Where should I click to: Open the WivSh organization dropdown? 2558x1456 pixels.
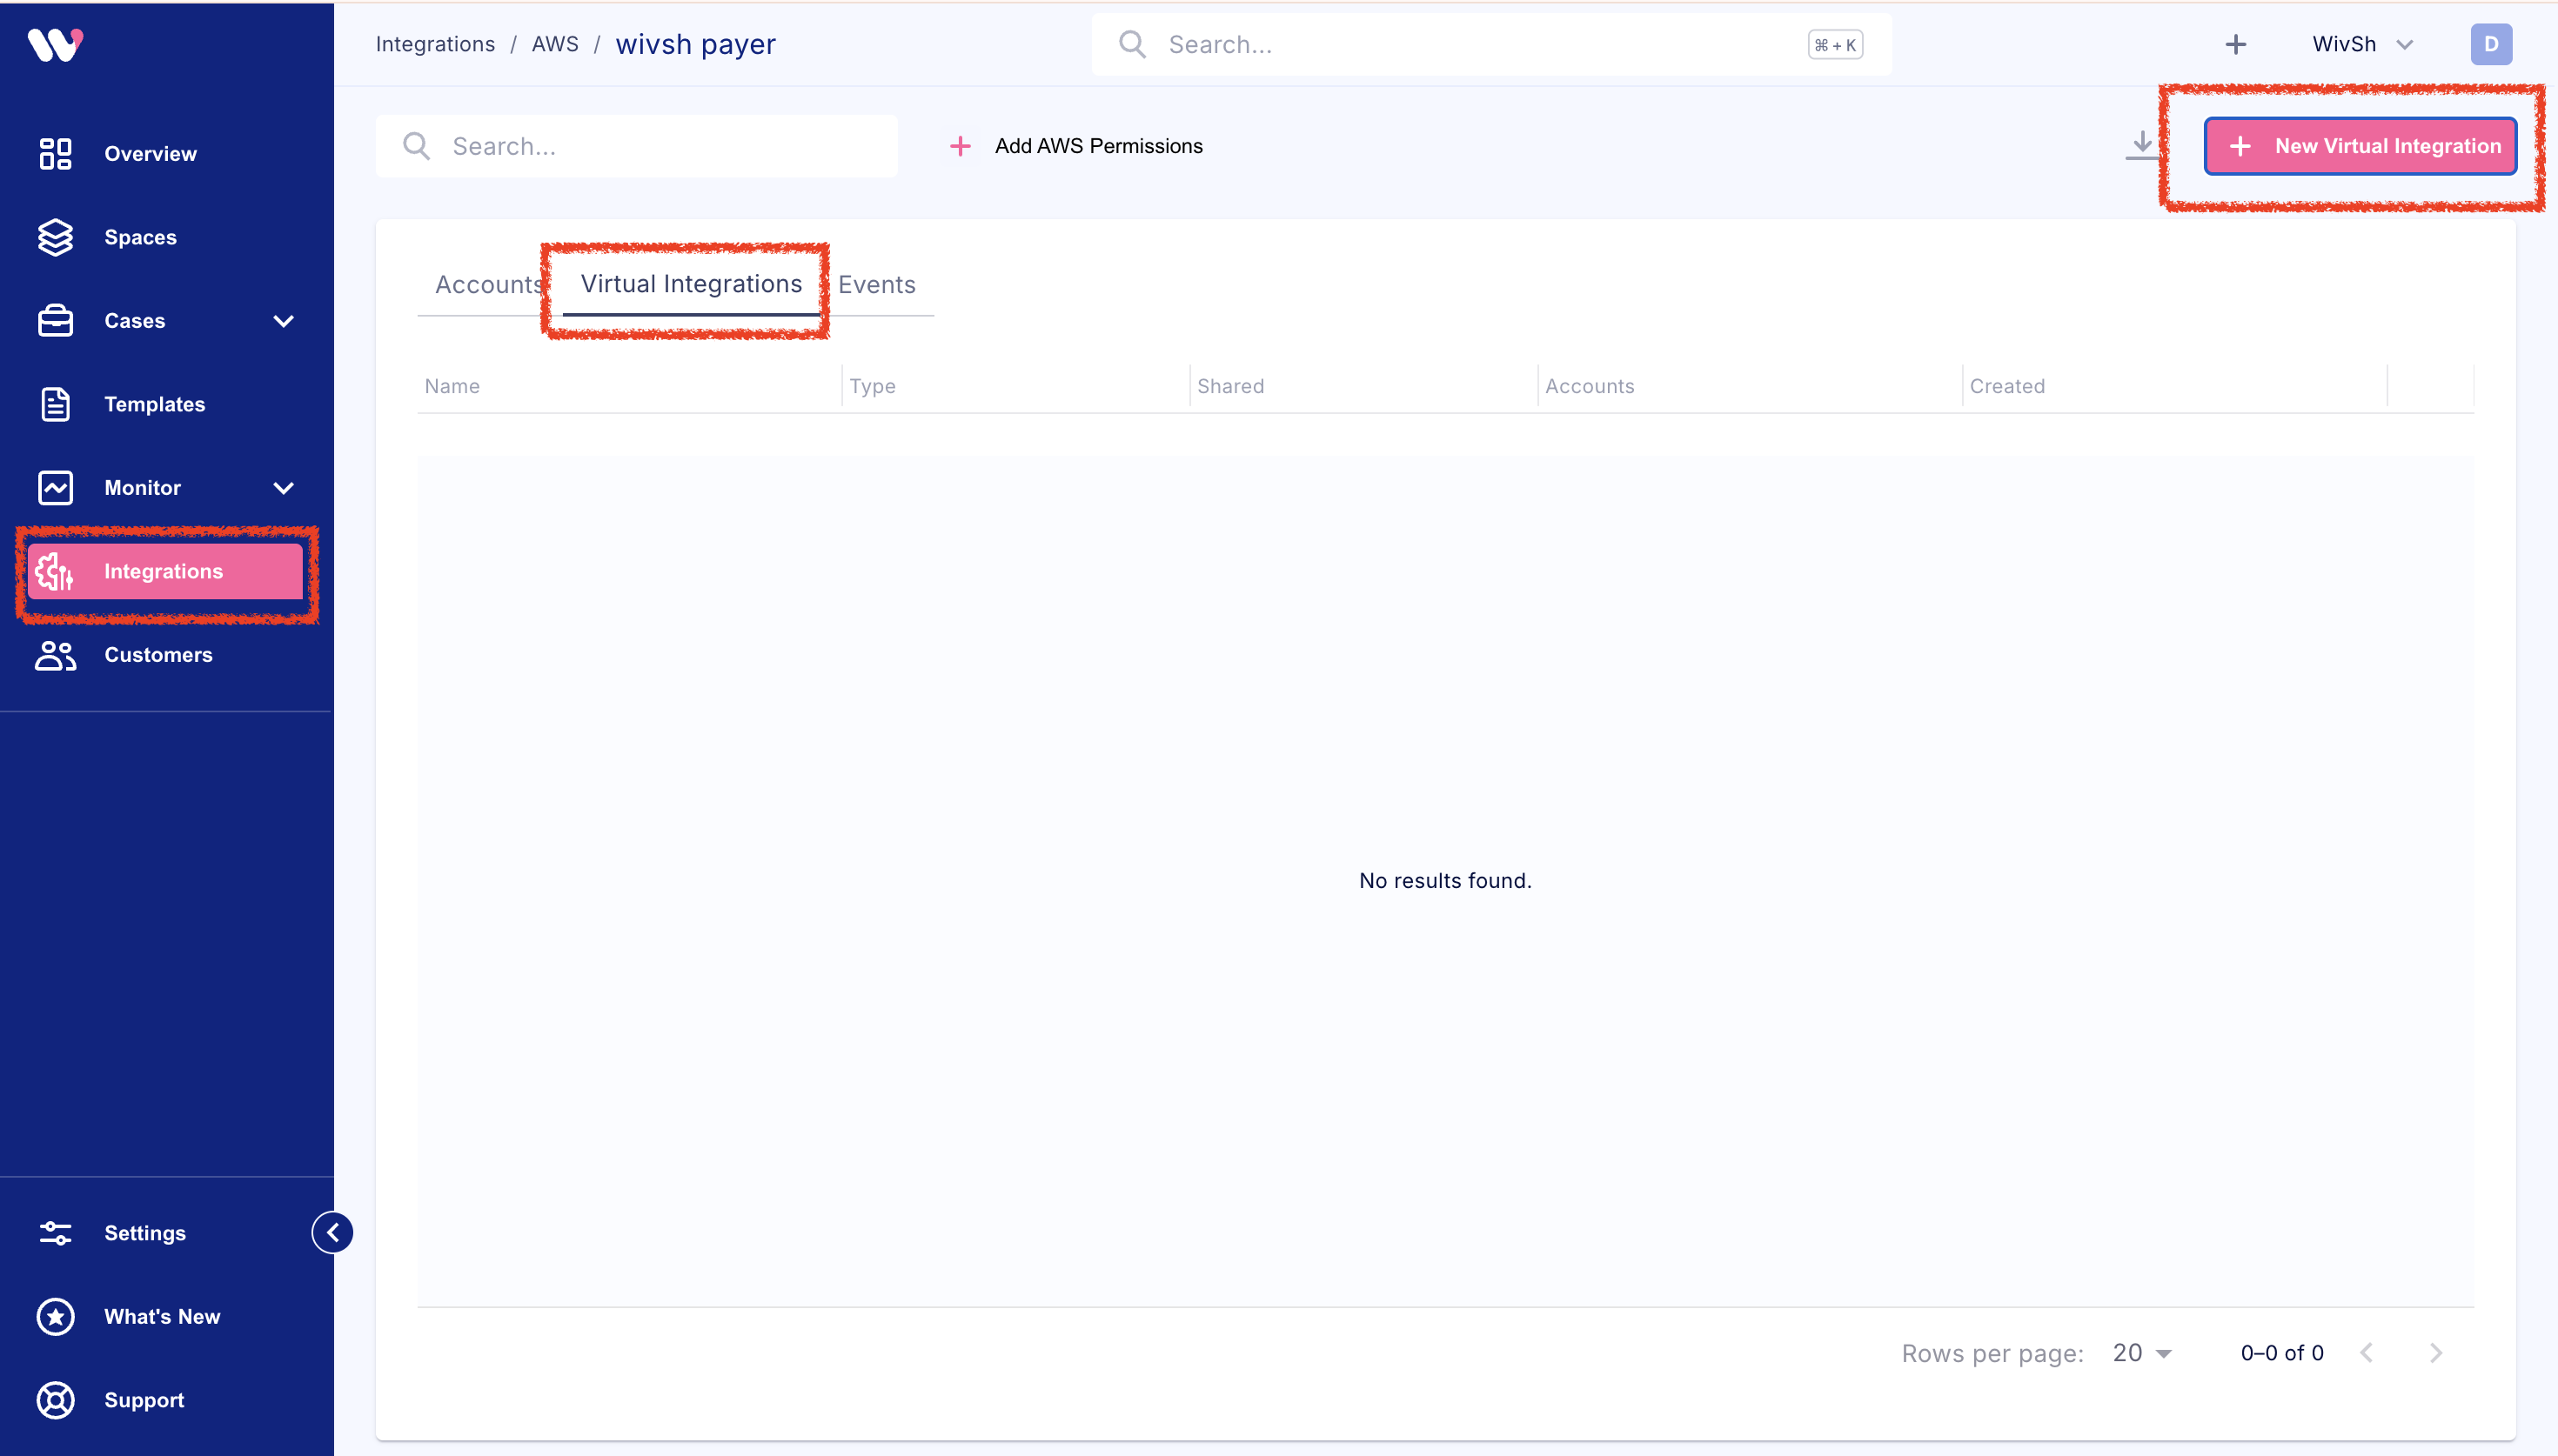[x=2362, y=44]
